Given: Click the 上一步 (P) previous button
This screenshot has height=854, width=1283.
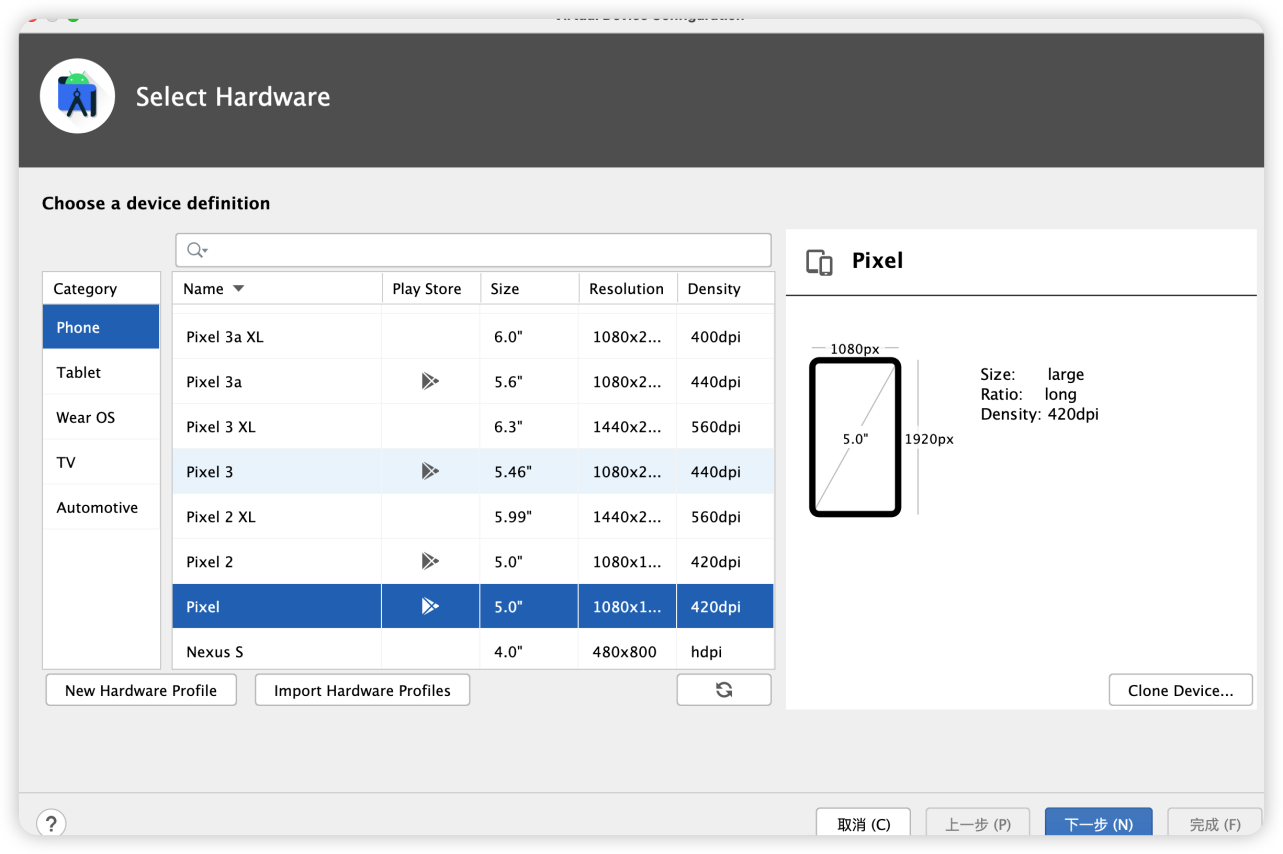Looking at the screenshot, I should point(978,824).
